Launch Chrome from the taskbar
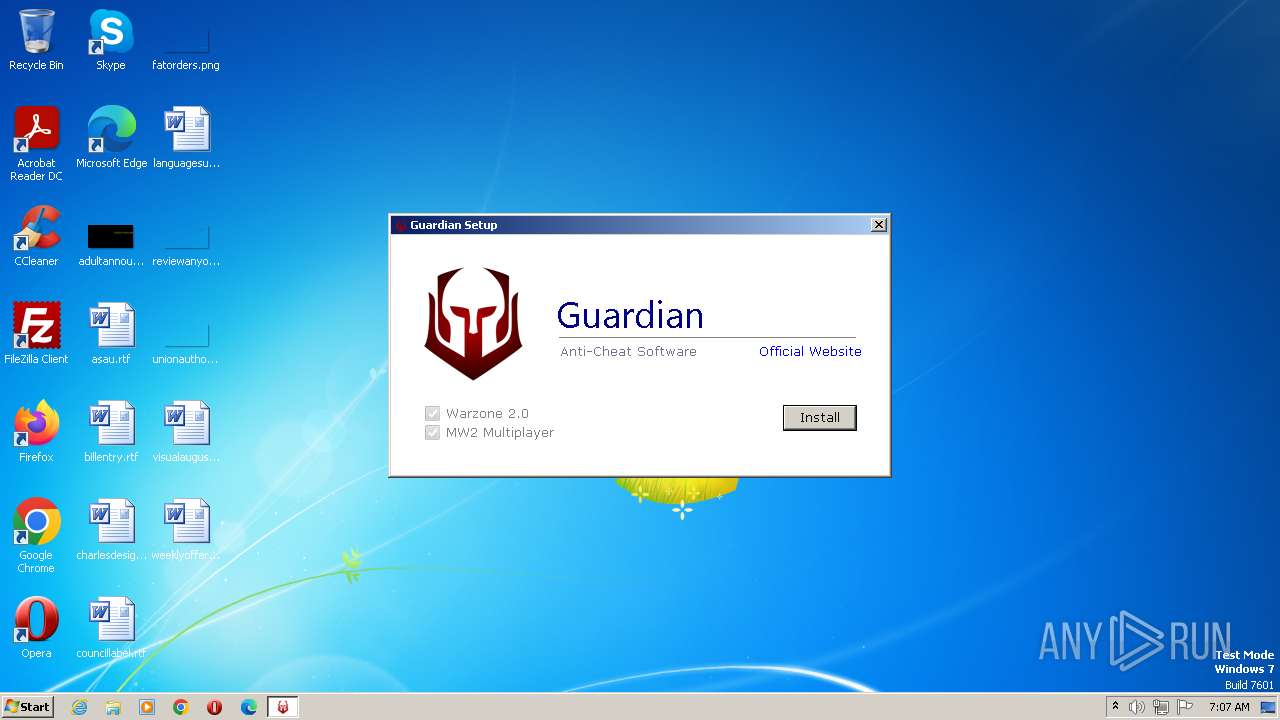Image resolution: width=1280 pixels, height=720 pixels. pos(181,707)
